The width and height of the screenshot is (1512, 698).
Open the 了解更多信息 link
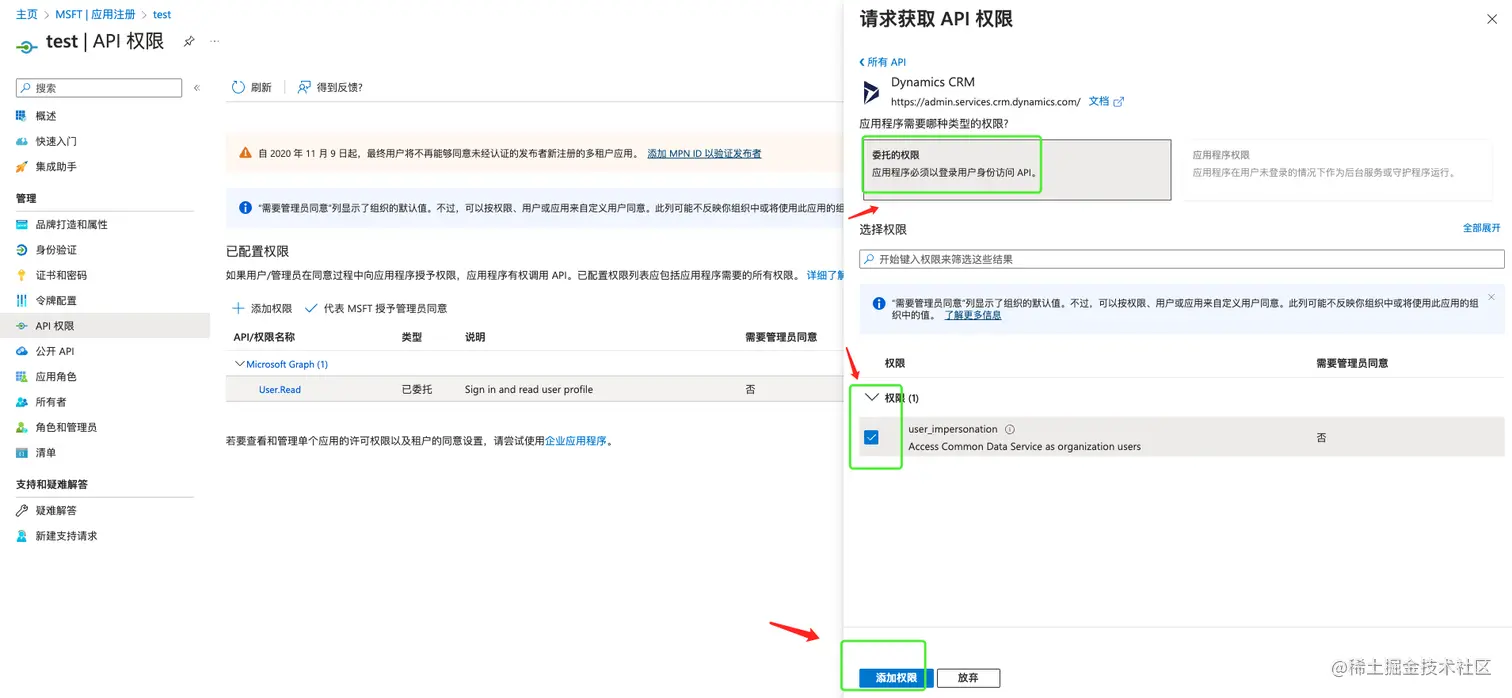[973, 315]
